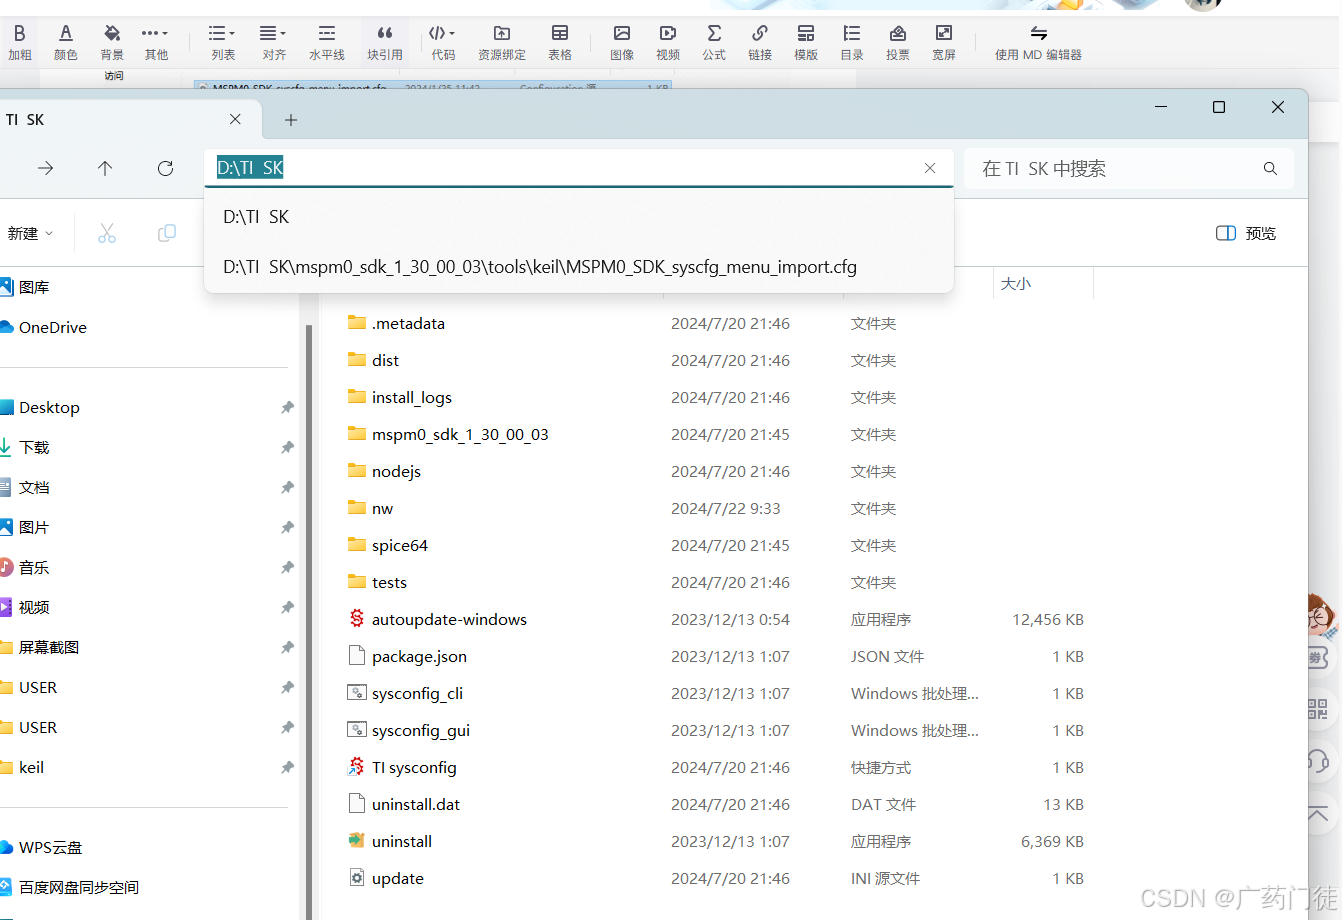Image resolution: width=1342 pixels, height=920 pixels.
Task: Click the 大小 column header
Action: 1016,284
